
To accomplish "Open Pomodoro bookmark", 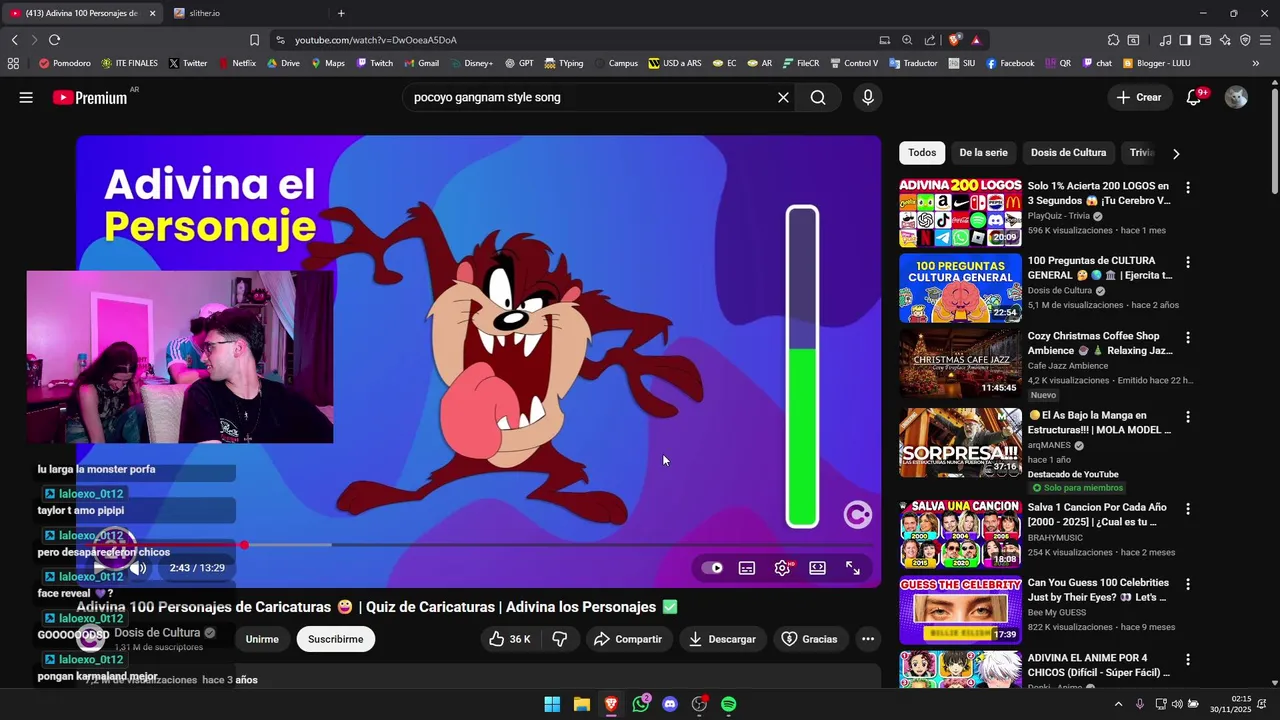I will click(64, 63).
